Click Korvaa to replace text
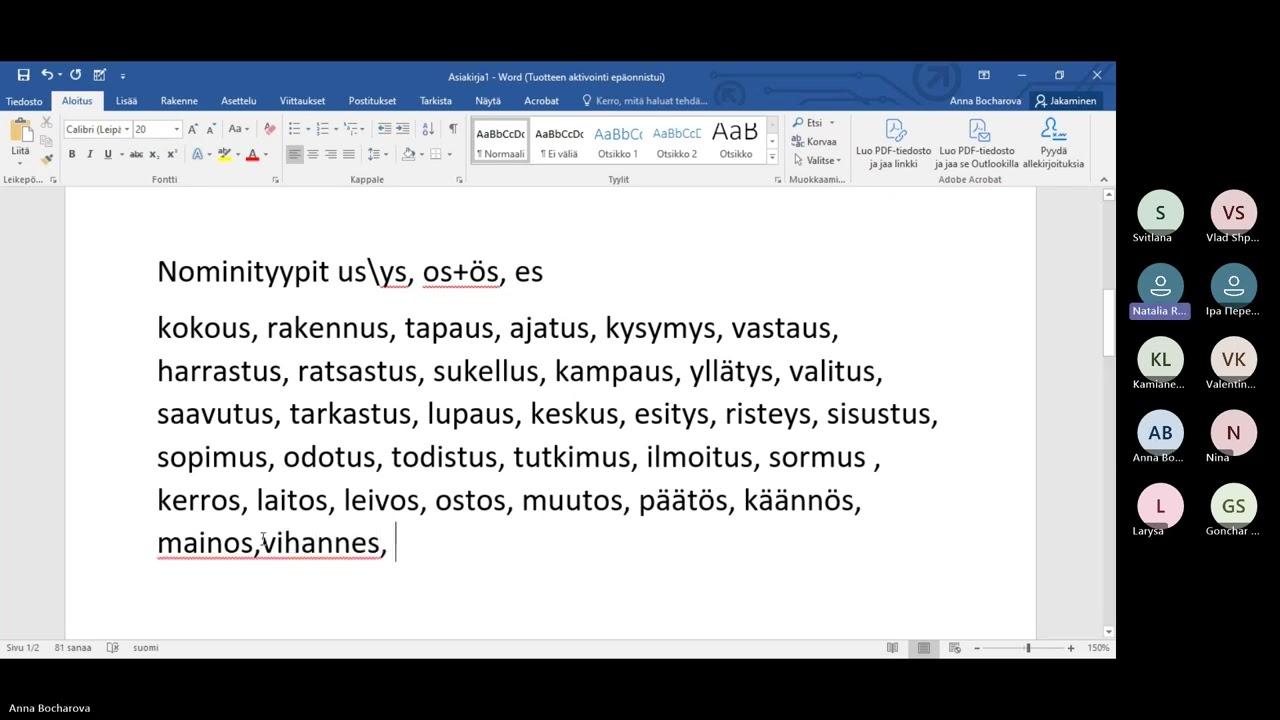Image resolution: width=1280 pixels, height=720 pixels. coord(815,142)
